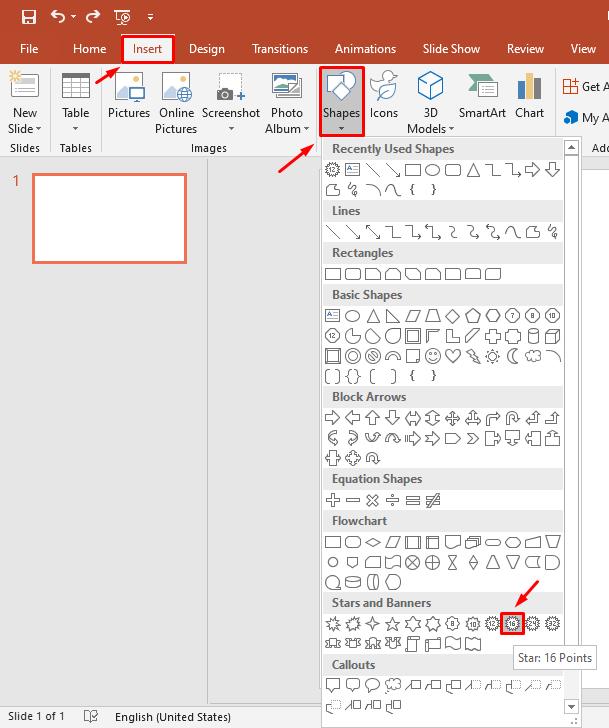Screen dimensions: 609x728
Task: Select Star: 32 Points shape
Action: [552, 624]
